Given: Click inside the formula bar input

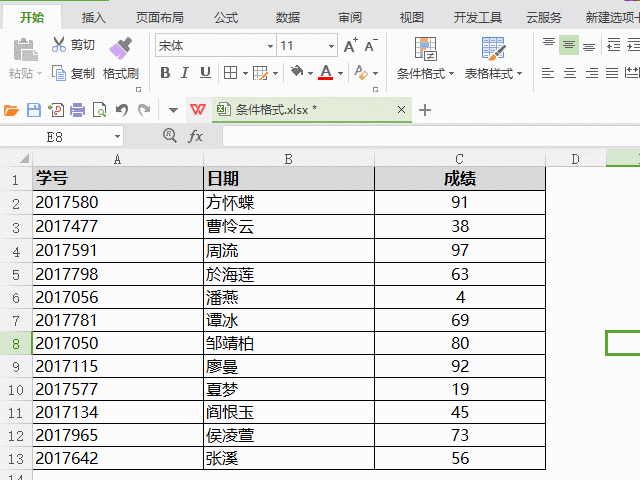Looking at the screenshot, I should (431, 136).
